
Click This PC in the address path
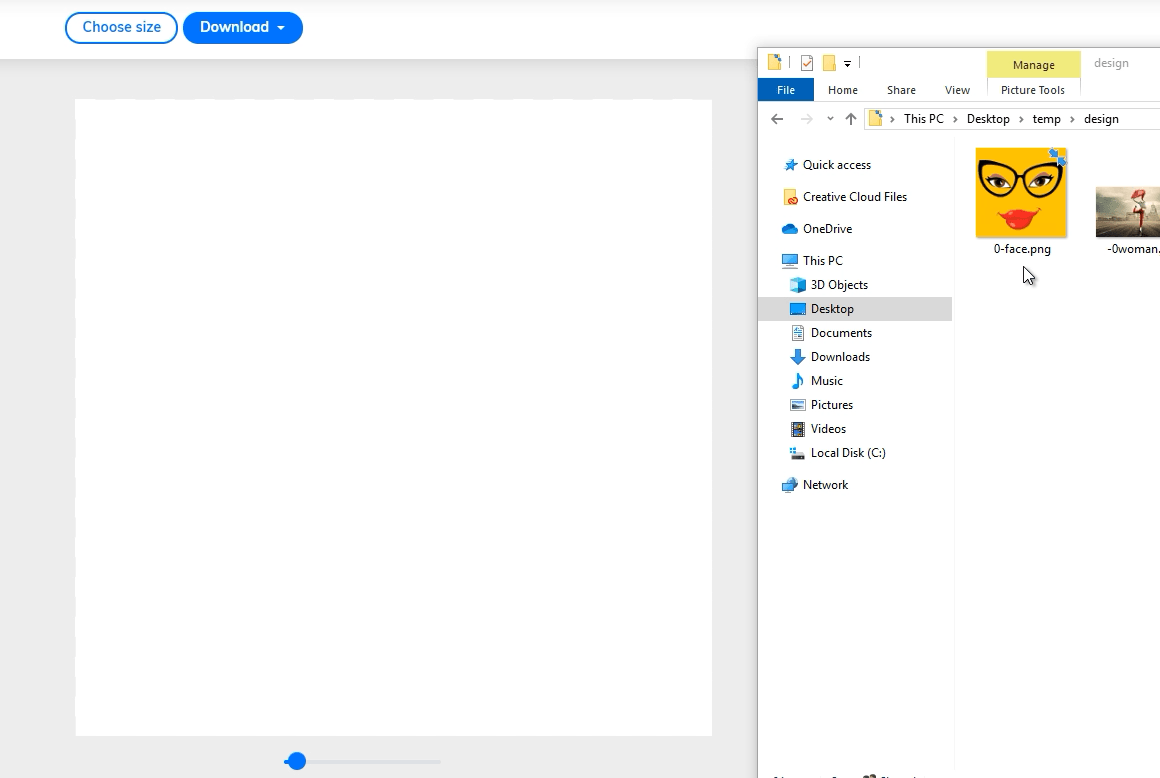tap(923, 118)
